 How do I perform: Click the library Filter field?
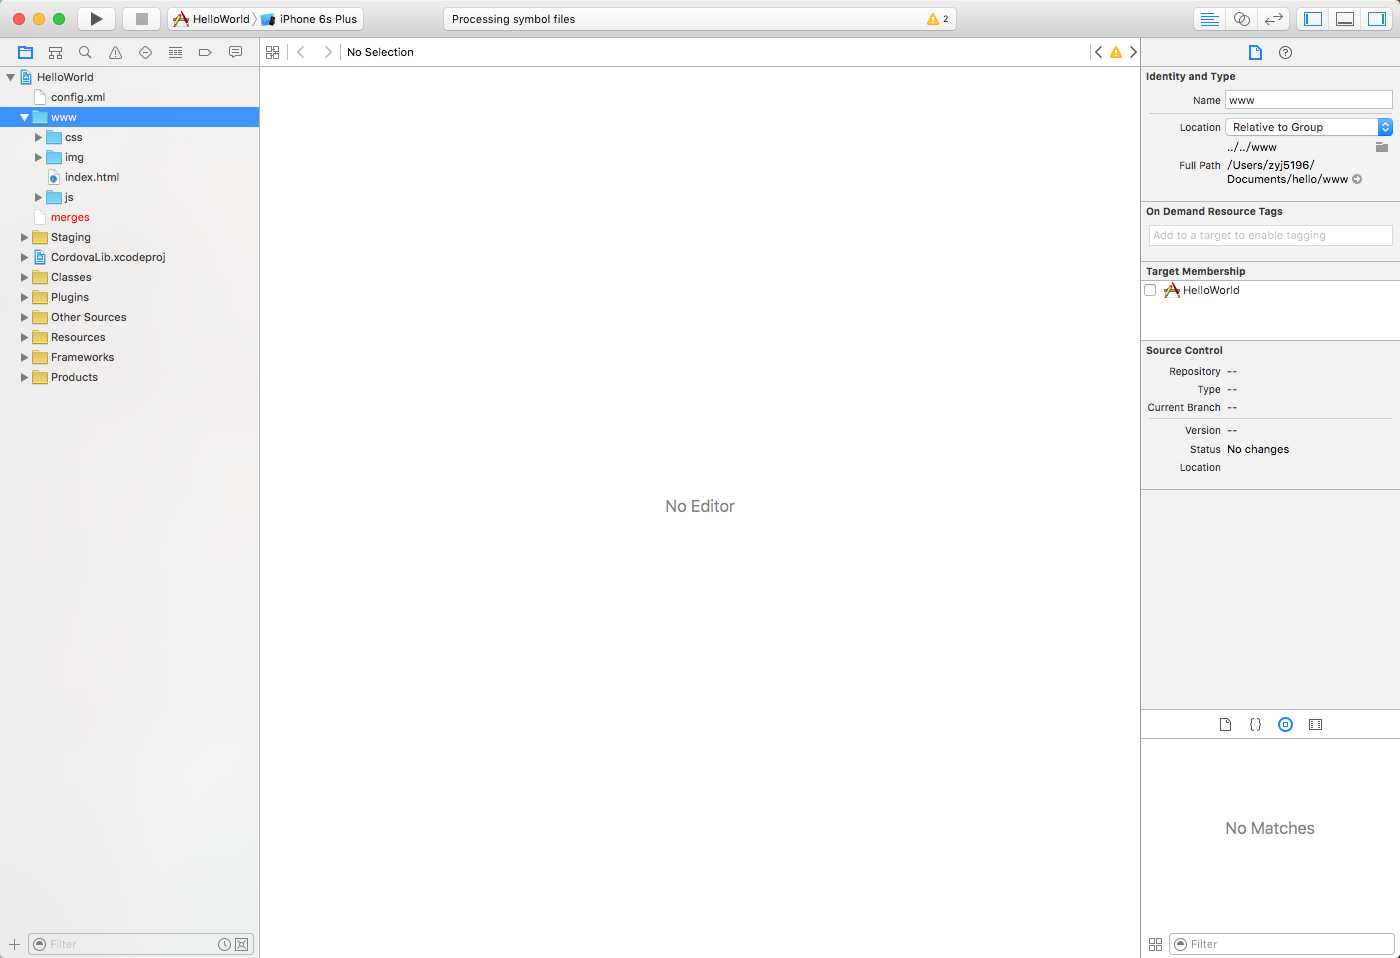click(1282, 944)
